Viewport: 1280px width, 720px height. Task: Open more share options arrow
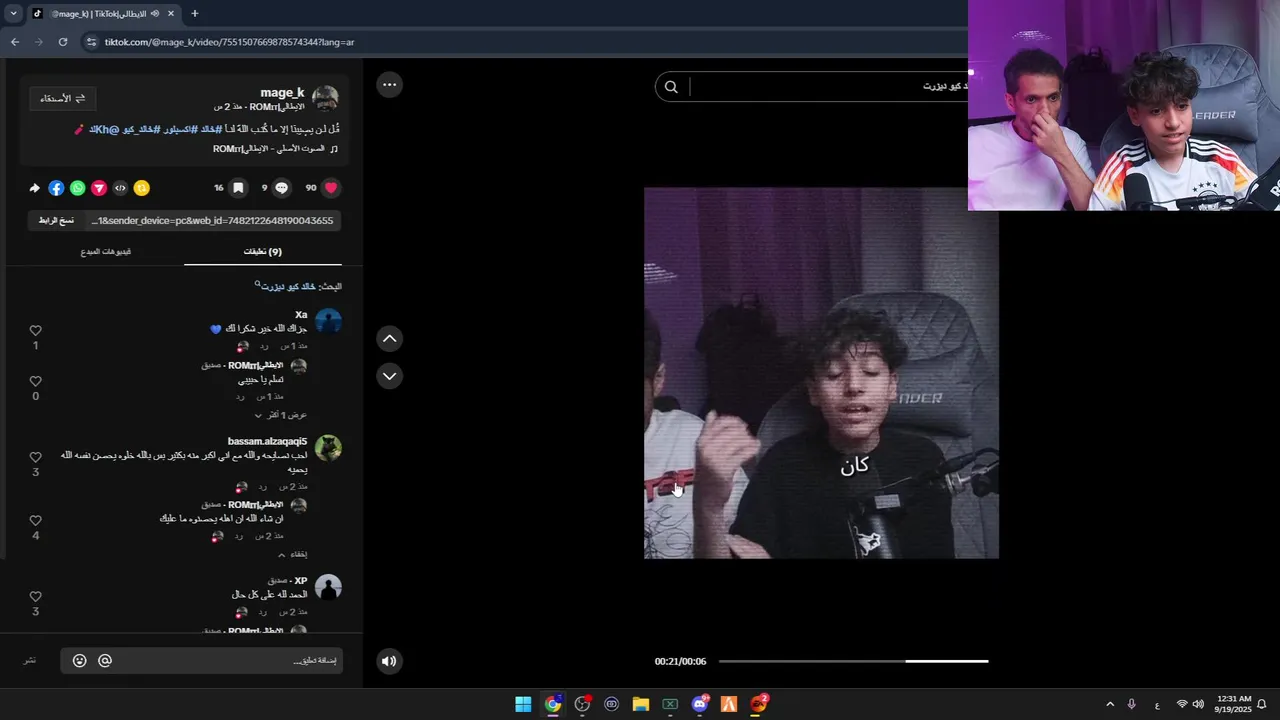coord(35,188)
